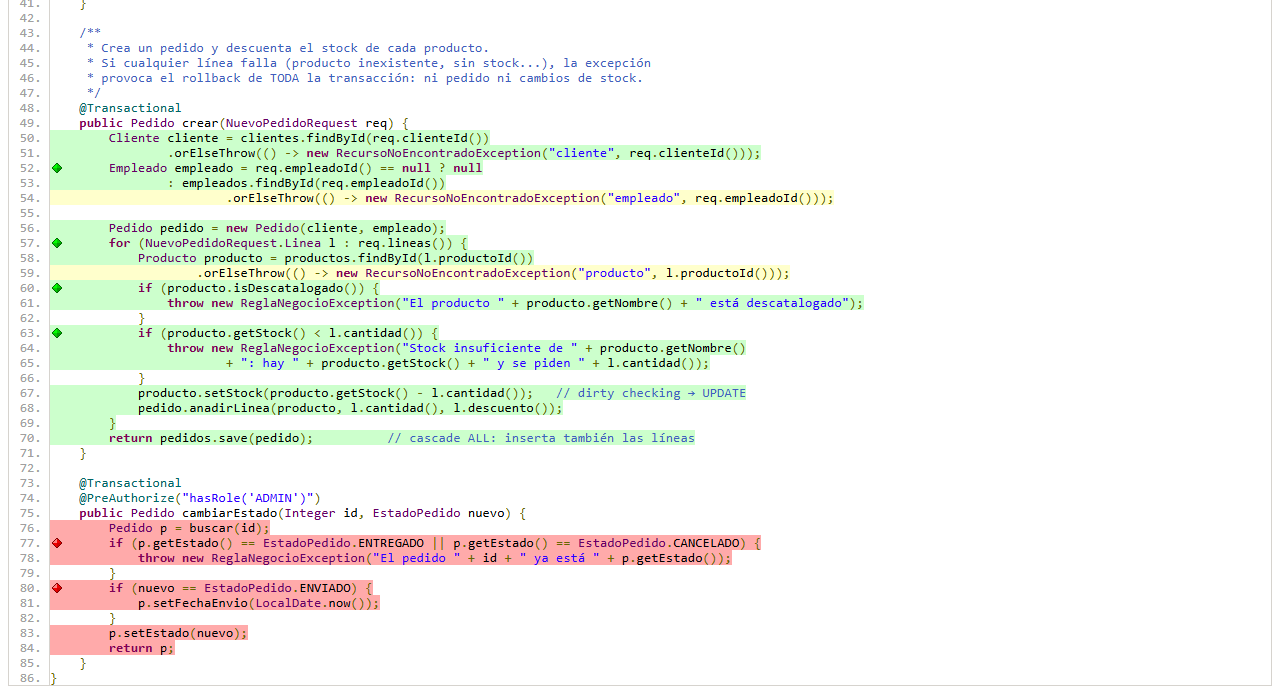This screenshot has height=700, width=1280.
Task: Click the red diamond on line 77
Action: point(57,543)
